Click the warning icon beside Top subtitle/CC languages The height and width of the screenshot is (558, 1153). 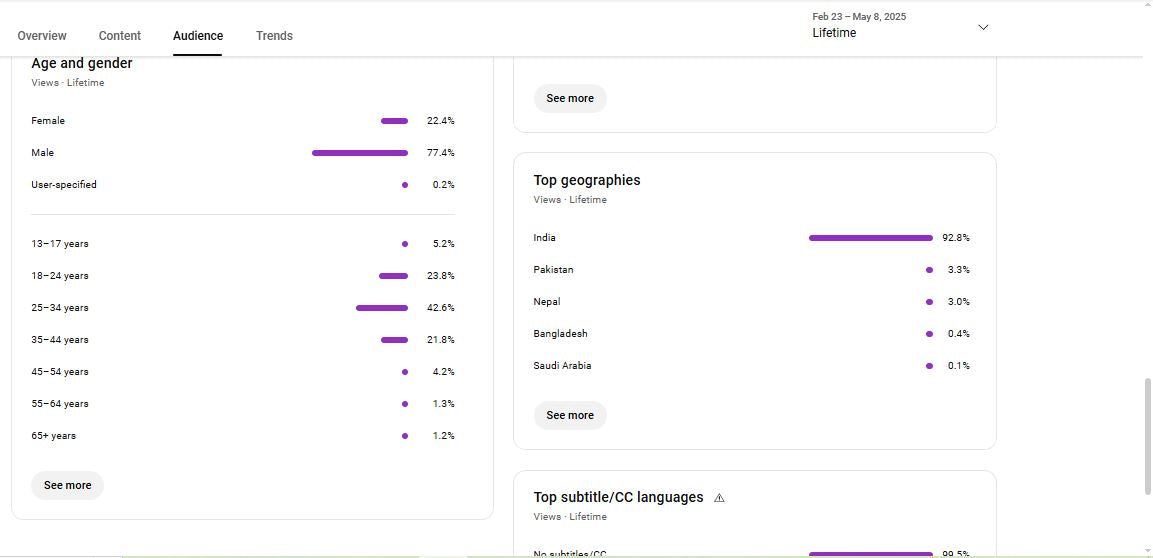[719, 498]
